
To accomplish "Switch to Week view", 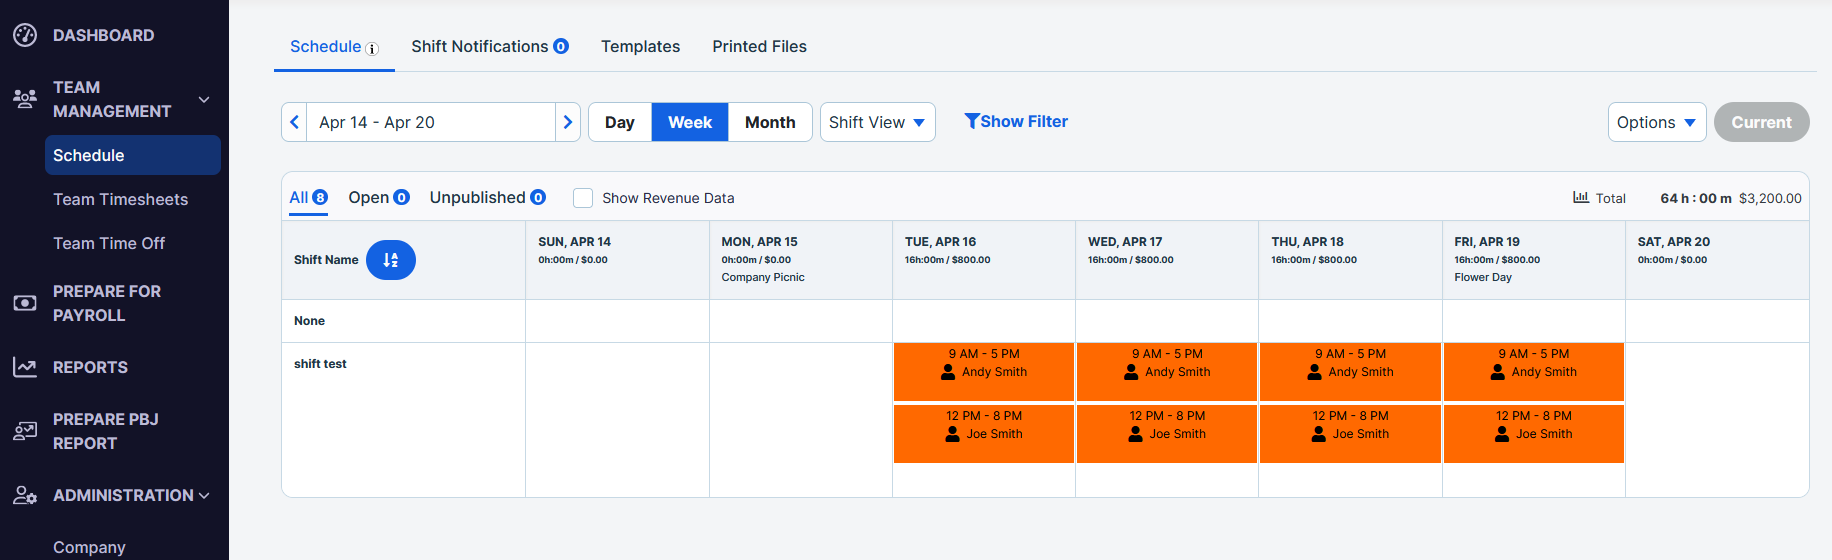I will [x=690, y=122].
